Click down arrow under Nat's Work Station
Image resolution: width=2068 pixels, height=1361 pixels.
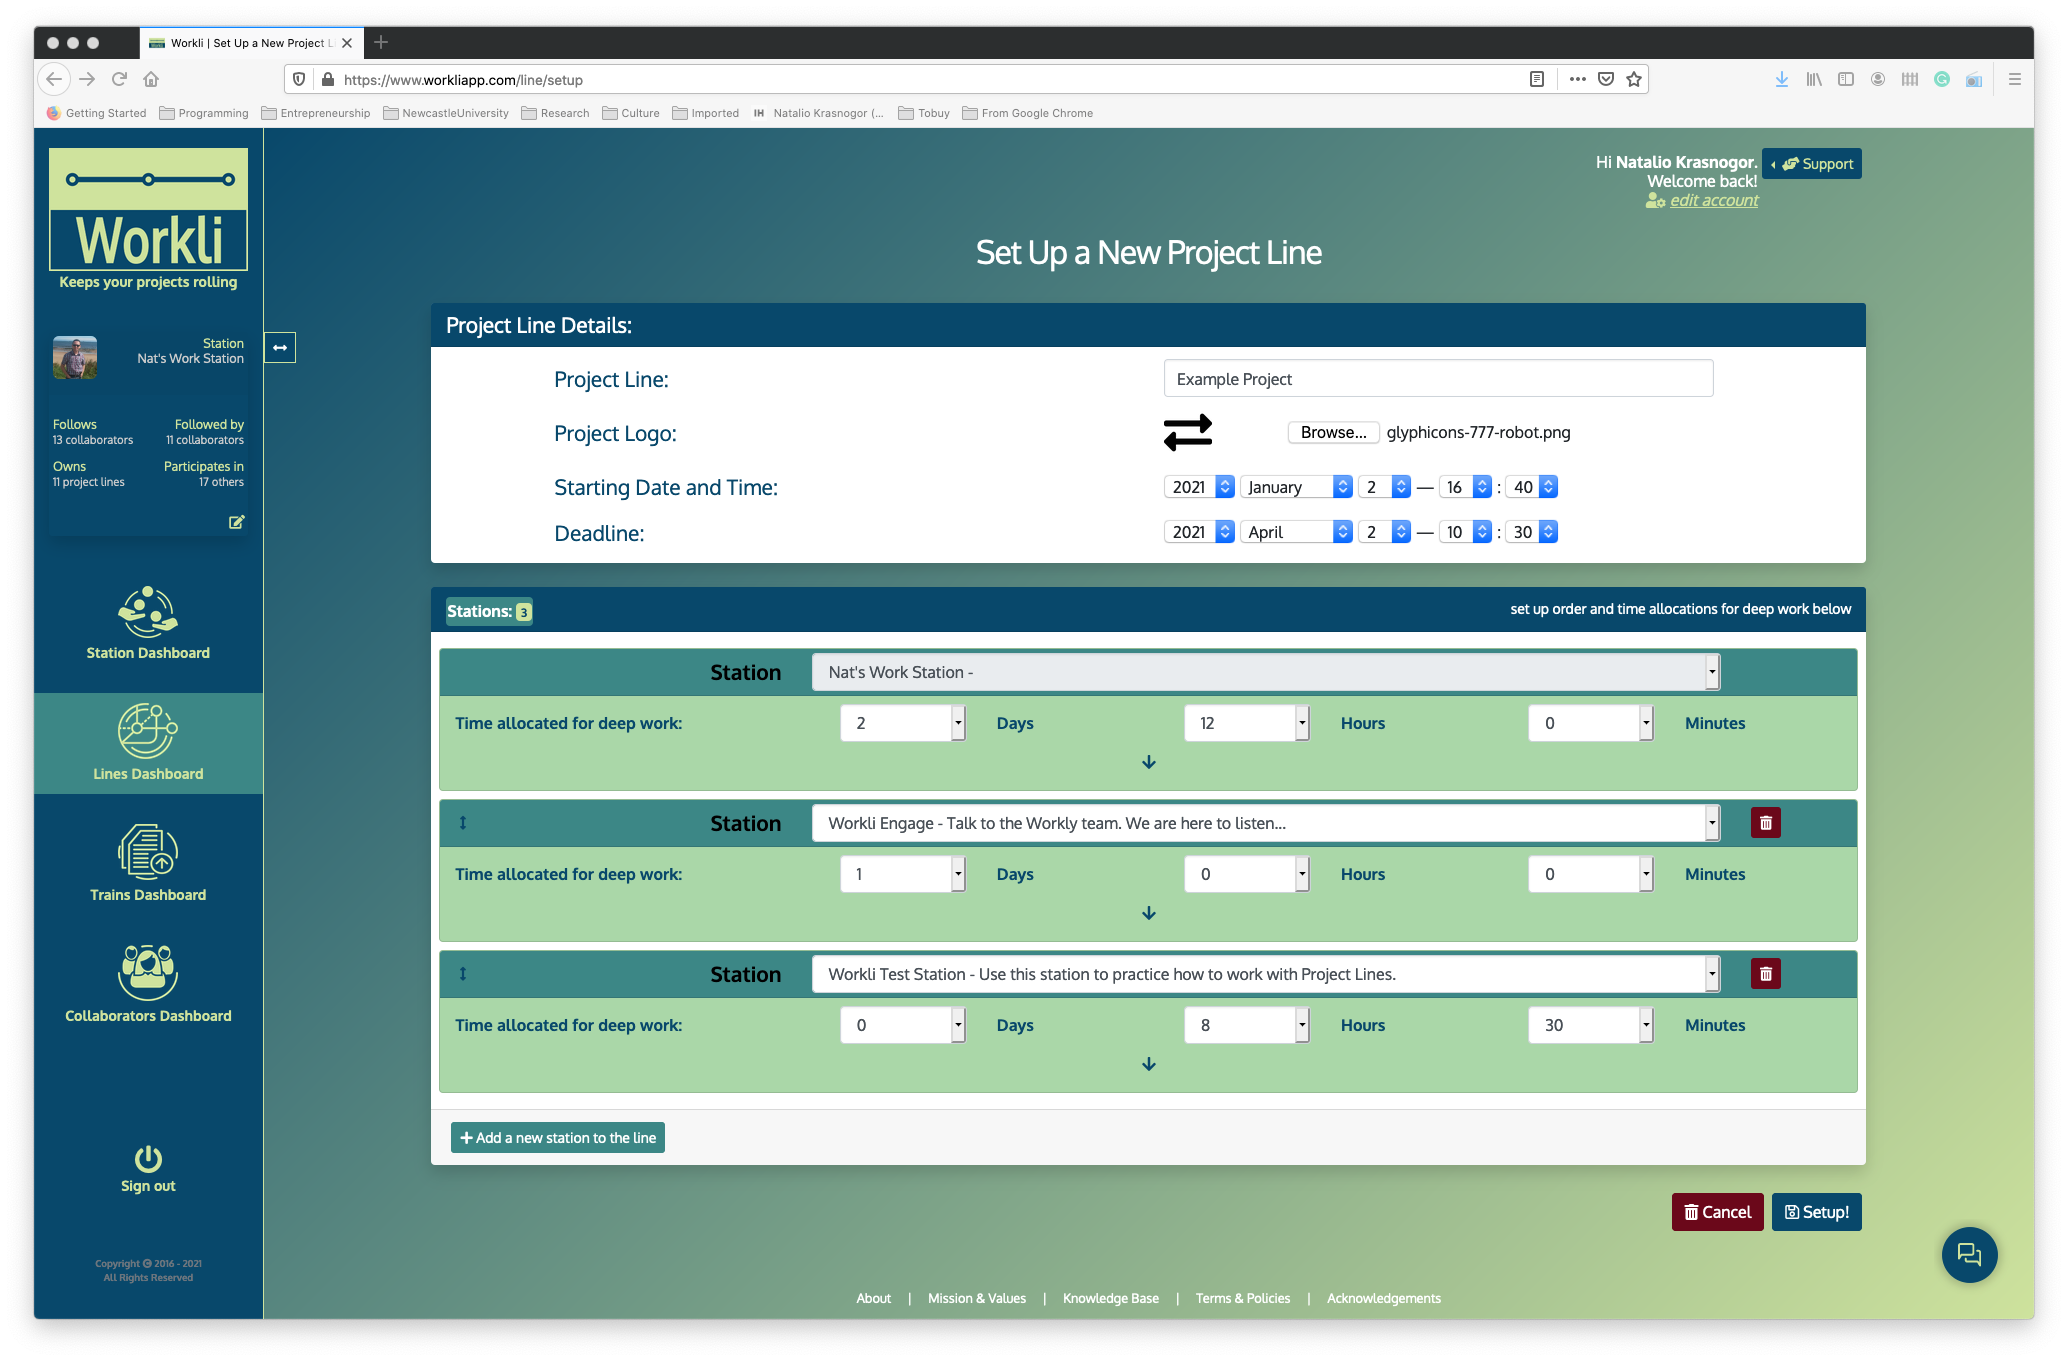[1149, 762]
